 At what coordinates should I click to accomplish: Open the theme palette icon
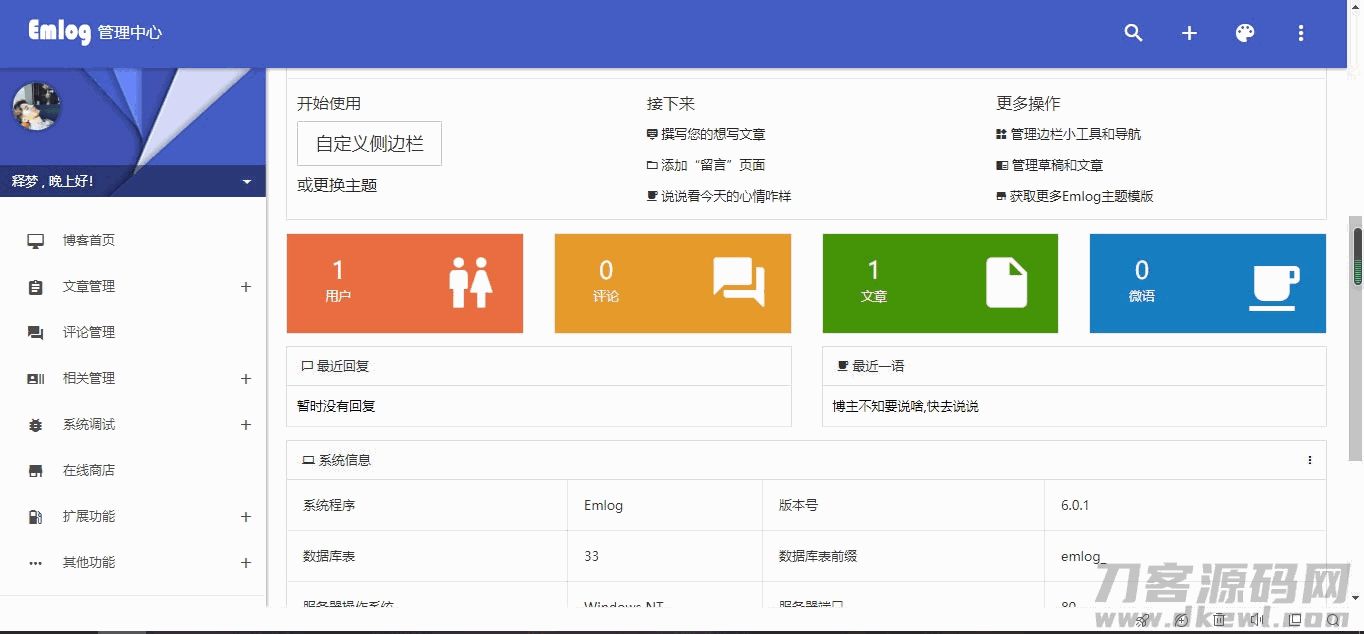[x=1245, y=33]
